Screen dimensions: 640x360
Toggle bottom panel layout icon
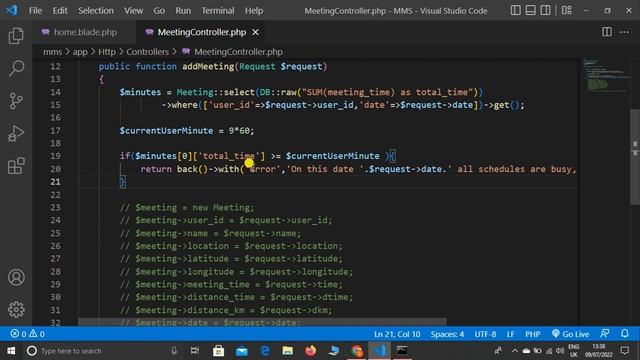pyautogui.click(x=530, y=10)
